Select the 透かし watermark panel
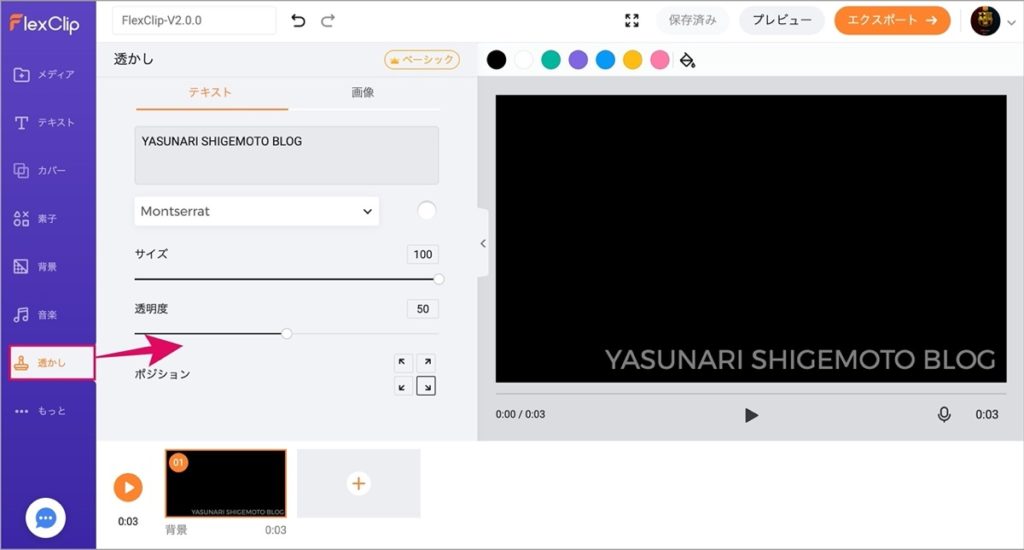The width and height of the screenshot is (1024, 550). tap(52, 363)
